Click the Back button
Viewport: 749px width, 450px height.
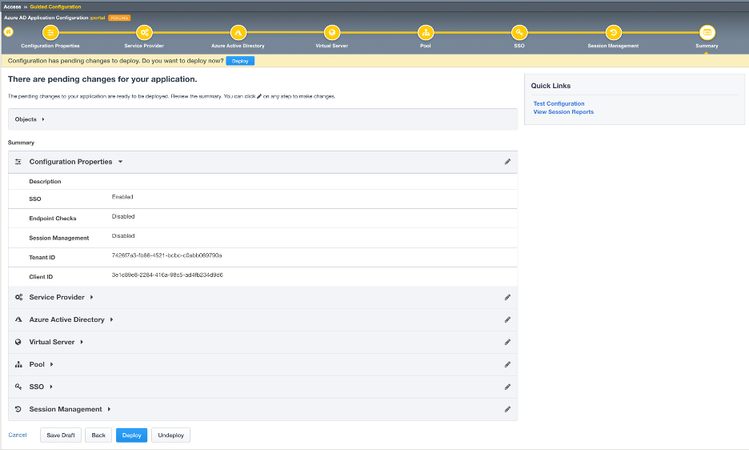tap(98, 435)
